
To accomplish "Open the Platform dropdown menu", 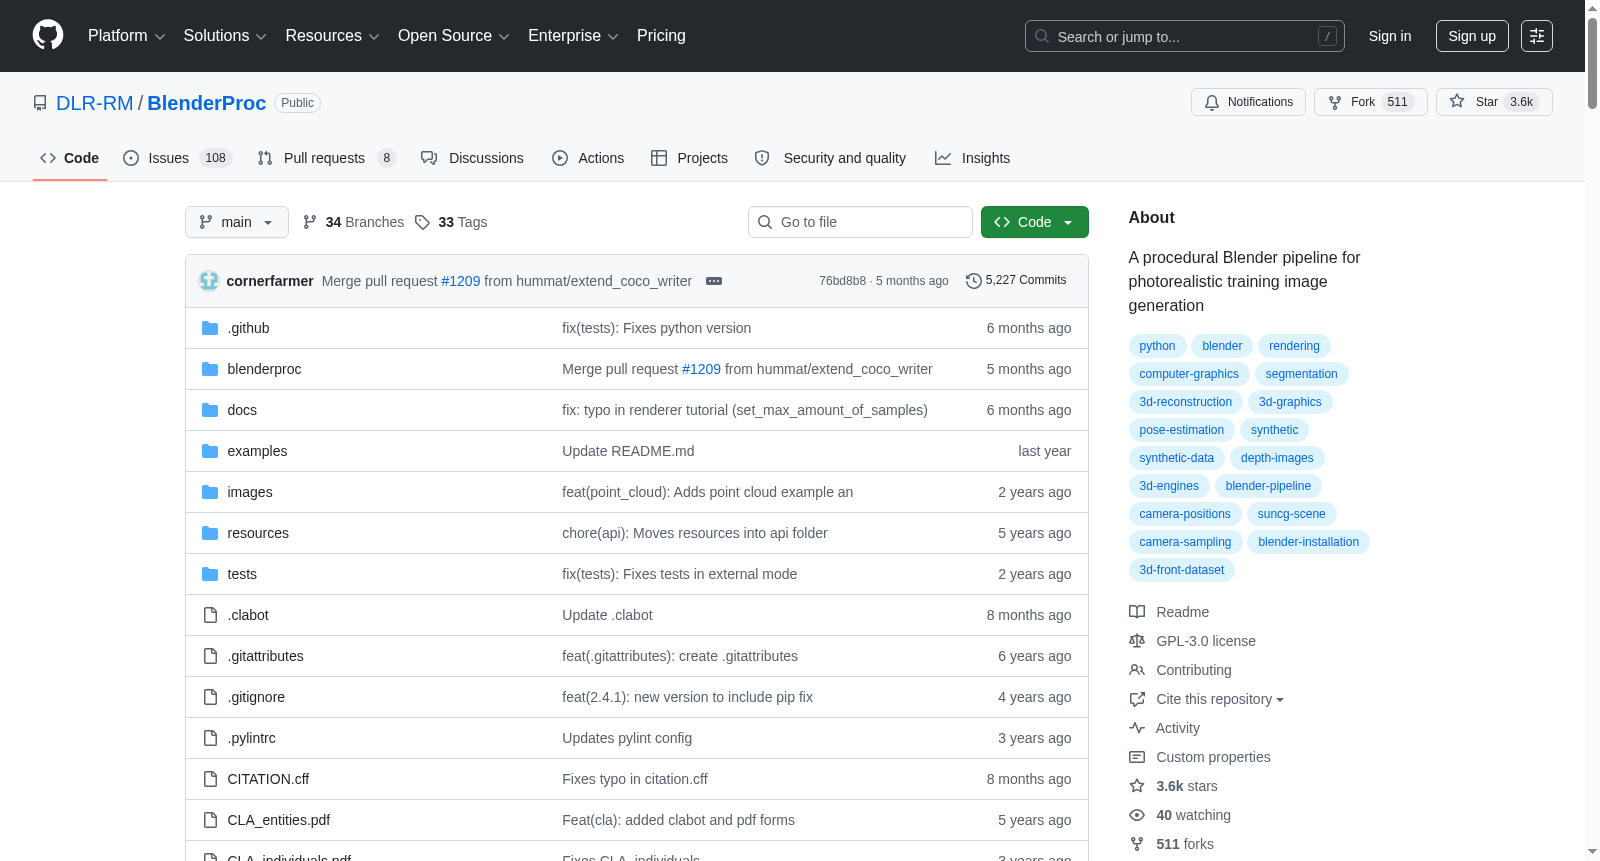I will [127, 36].
